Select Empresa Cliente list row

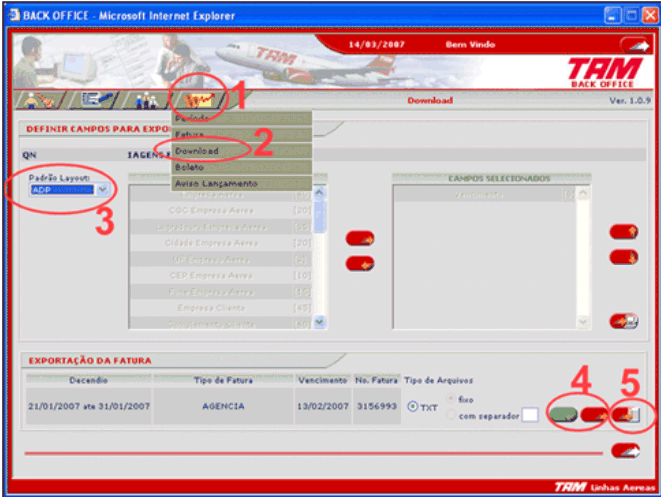click(x=221, y=308)
